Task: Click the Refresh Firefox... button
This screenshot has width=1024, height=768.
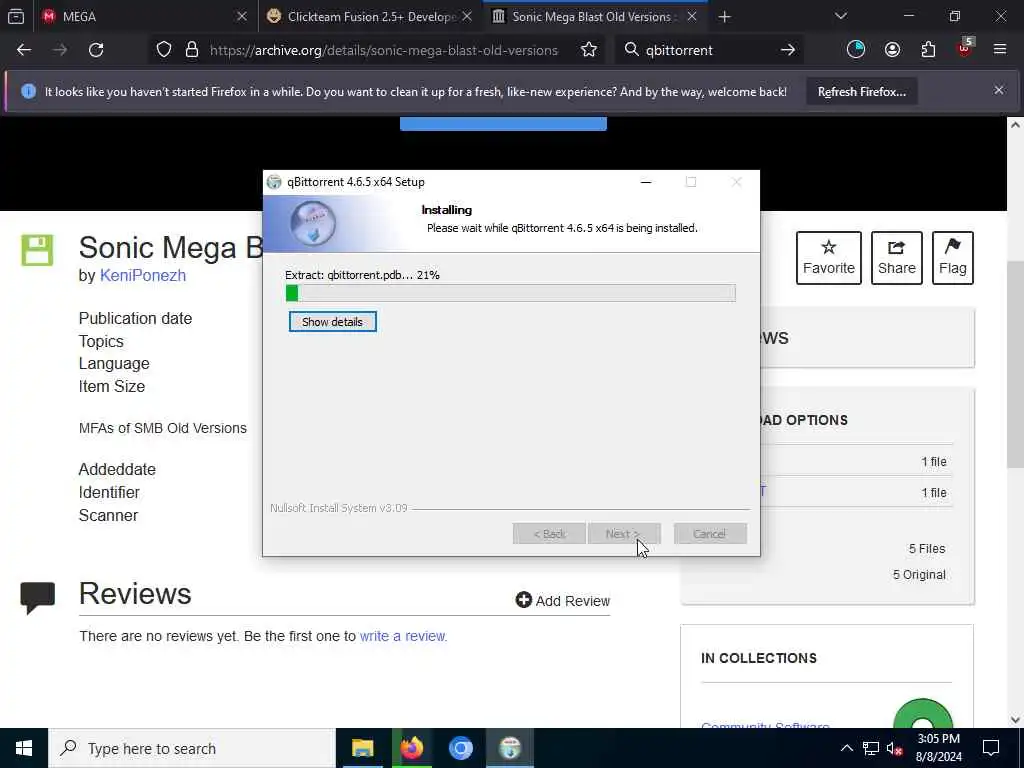Action: [x=861, y=91]
